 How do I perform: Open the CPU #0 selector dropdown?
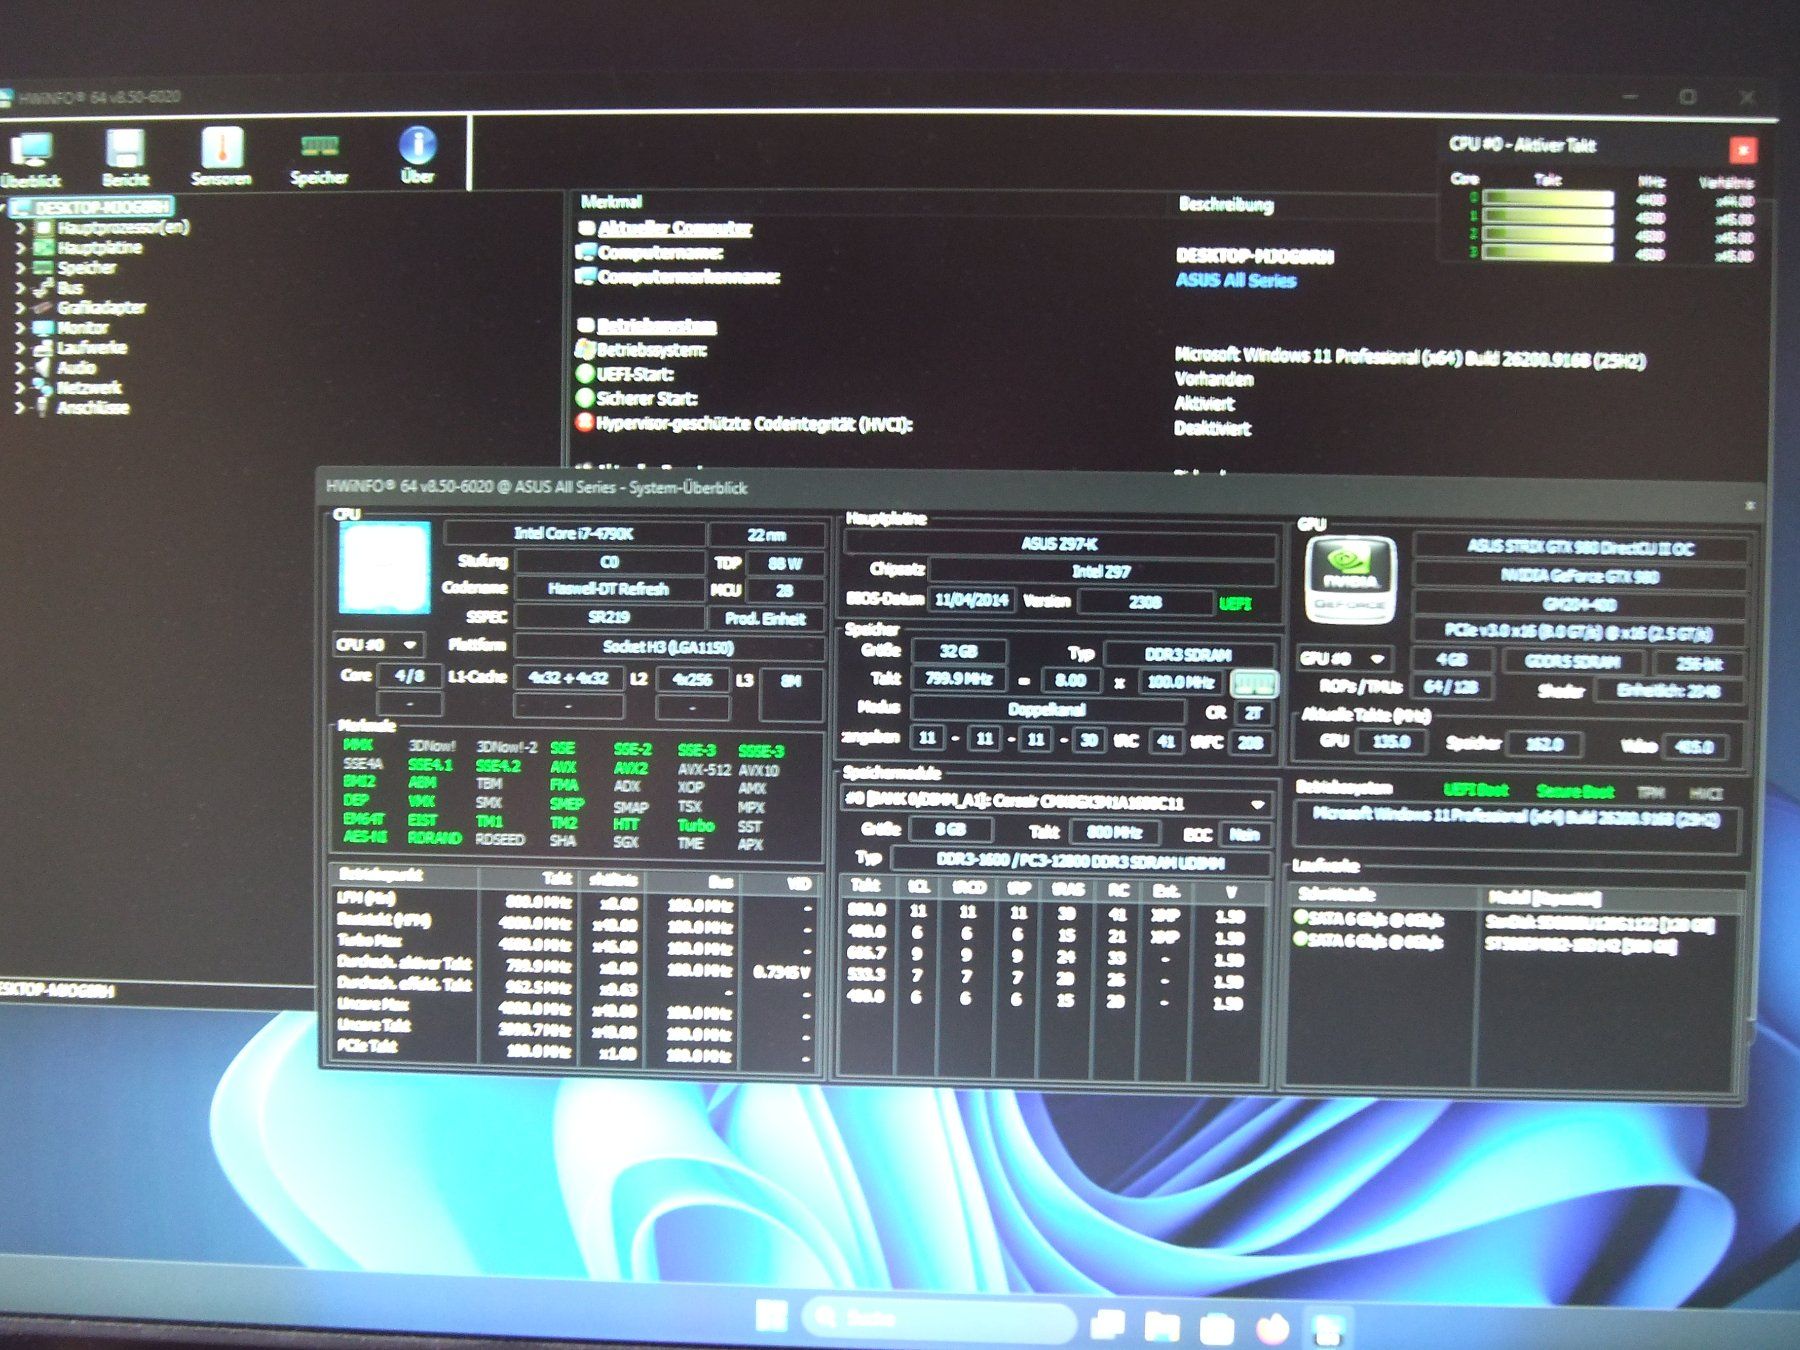378,645
